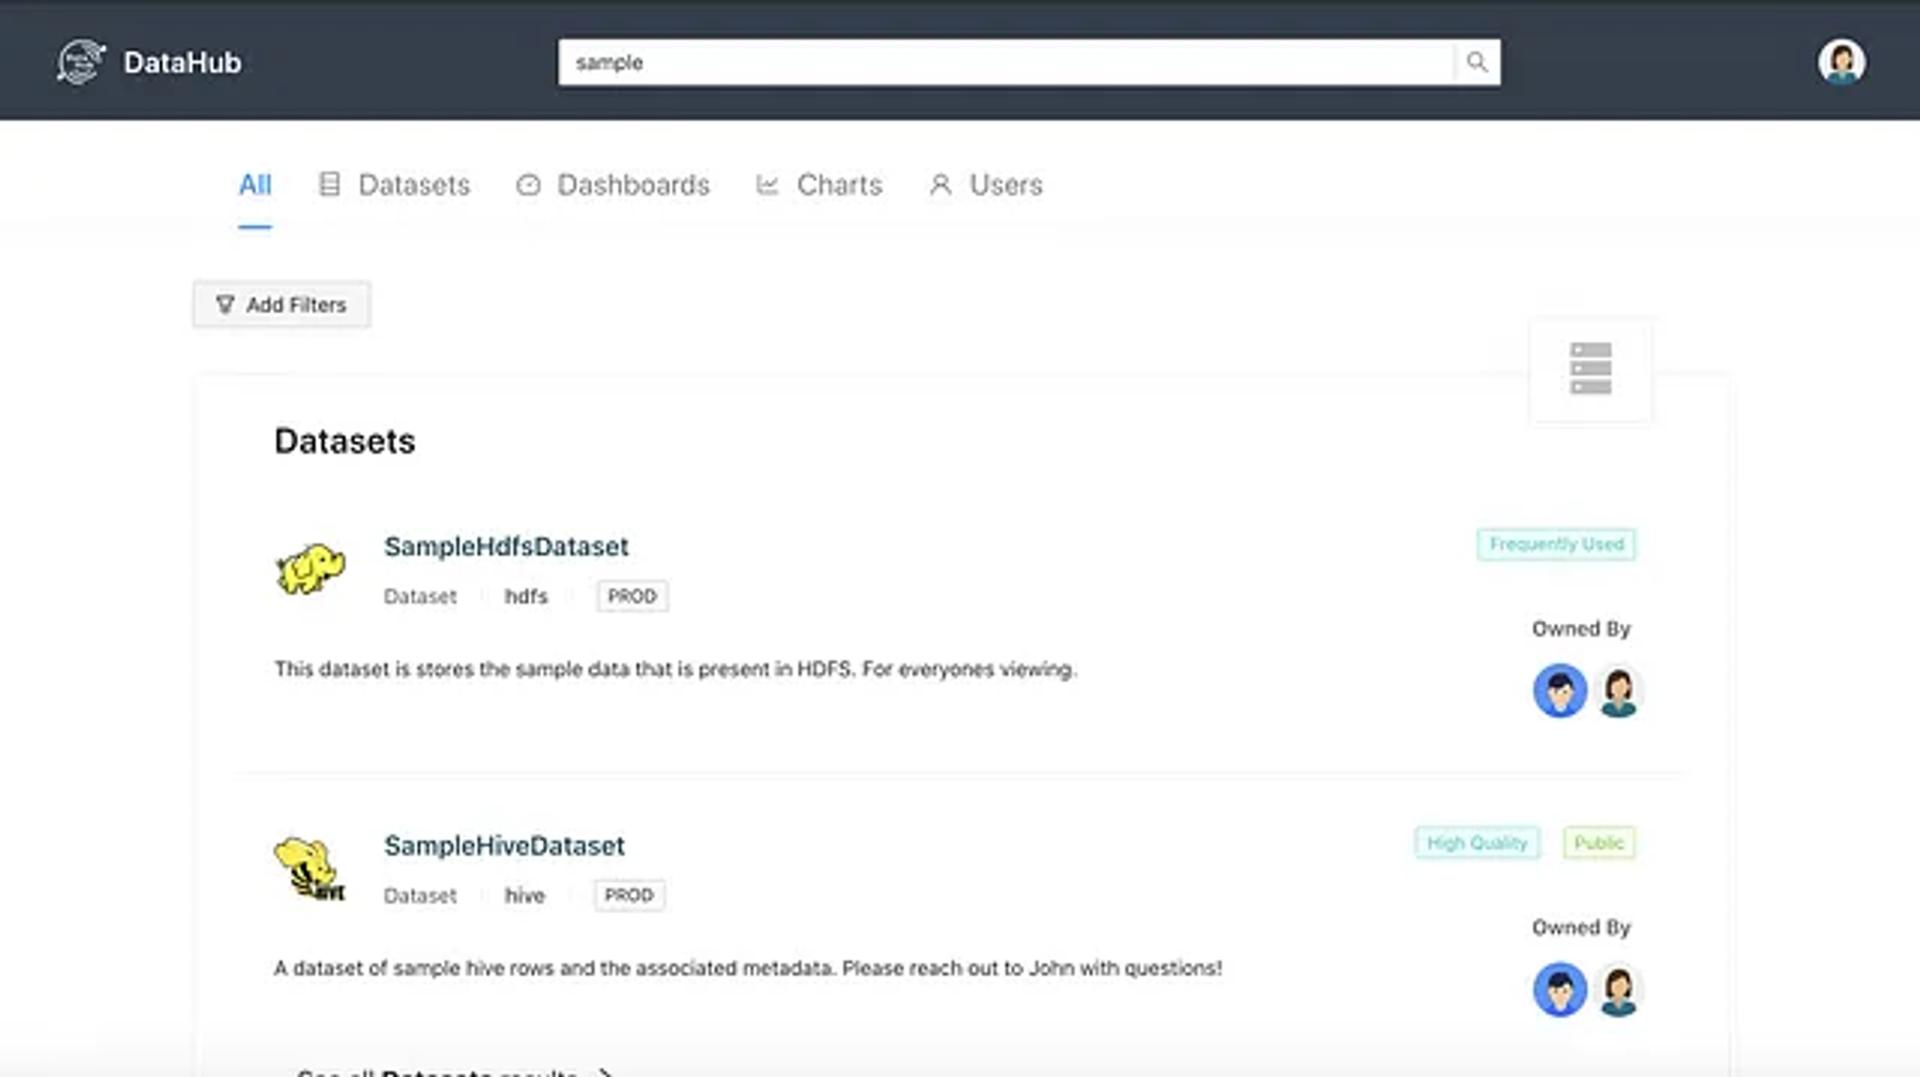The height and width of the screenshot is (1077, 1920).
Task: Click the PROD tag of SampleHdfsDataset
Action: (632, 596)
